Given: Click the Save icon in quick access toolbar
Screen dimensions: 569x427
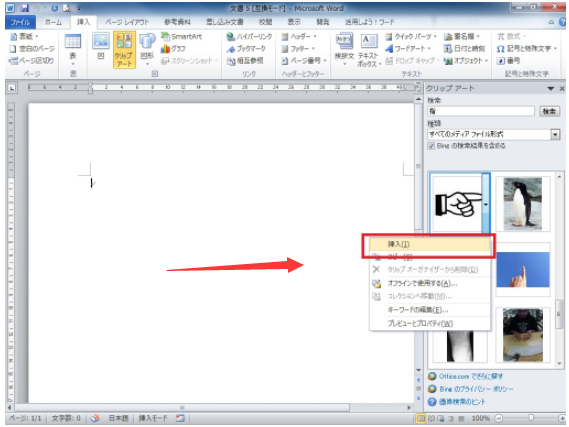Looking at the screenshot, I should (25, 8).
